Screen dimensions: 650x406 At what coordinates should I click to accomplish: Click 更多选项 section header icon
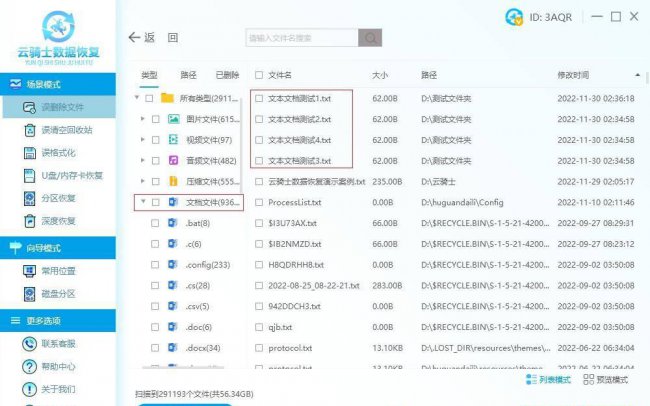[15, 321]
